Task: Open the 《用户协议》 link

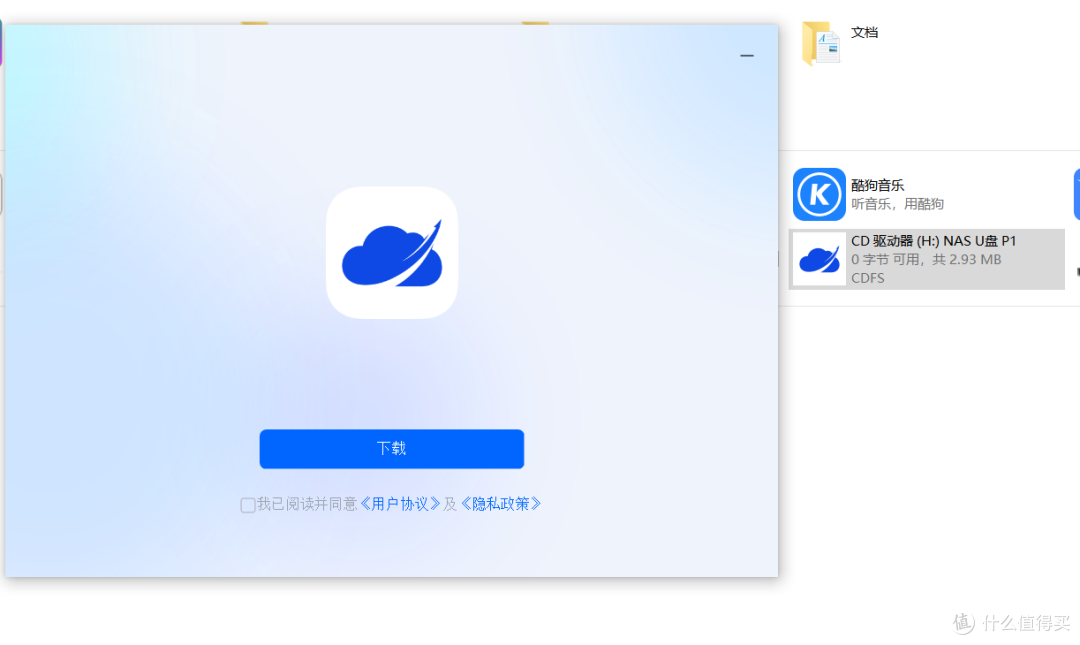Action: coord(400,504)
